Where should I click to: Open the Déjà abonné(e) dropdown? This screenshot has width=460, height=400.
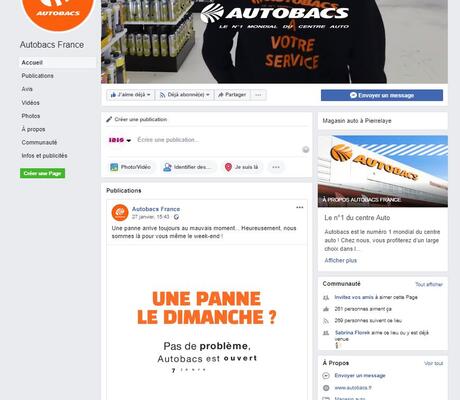click(184, 95)
